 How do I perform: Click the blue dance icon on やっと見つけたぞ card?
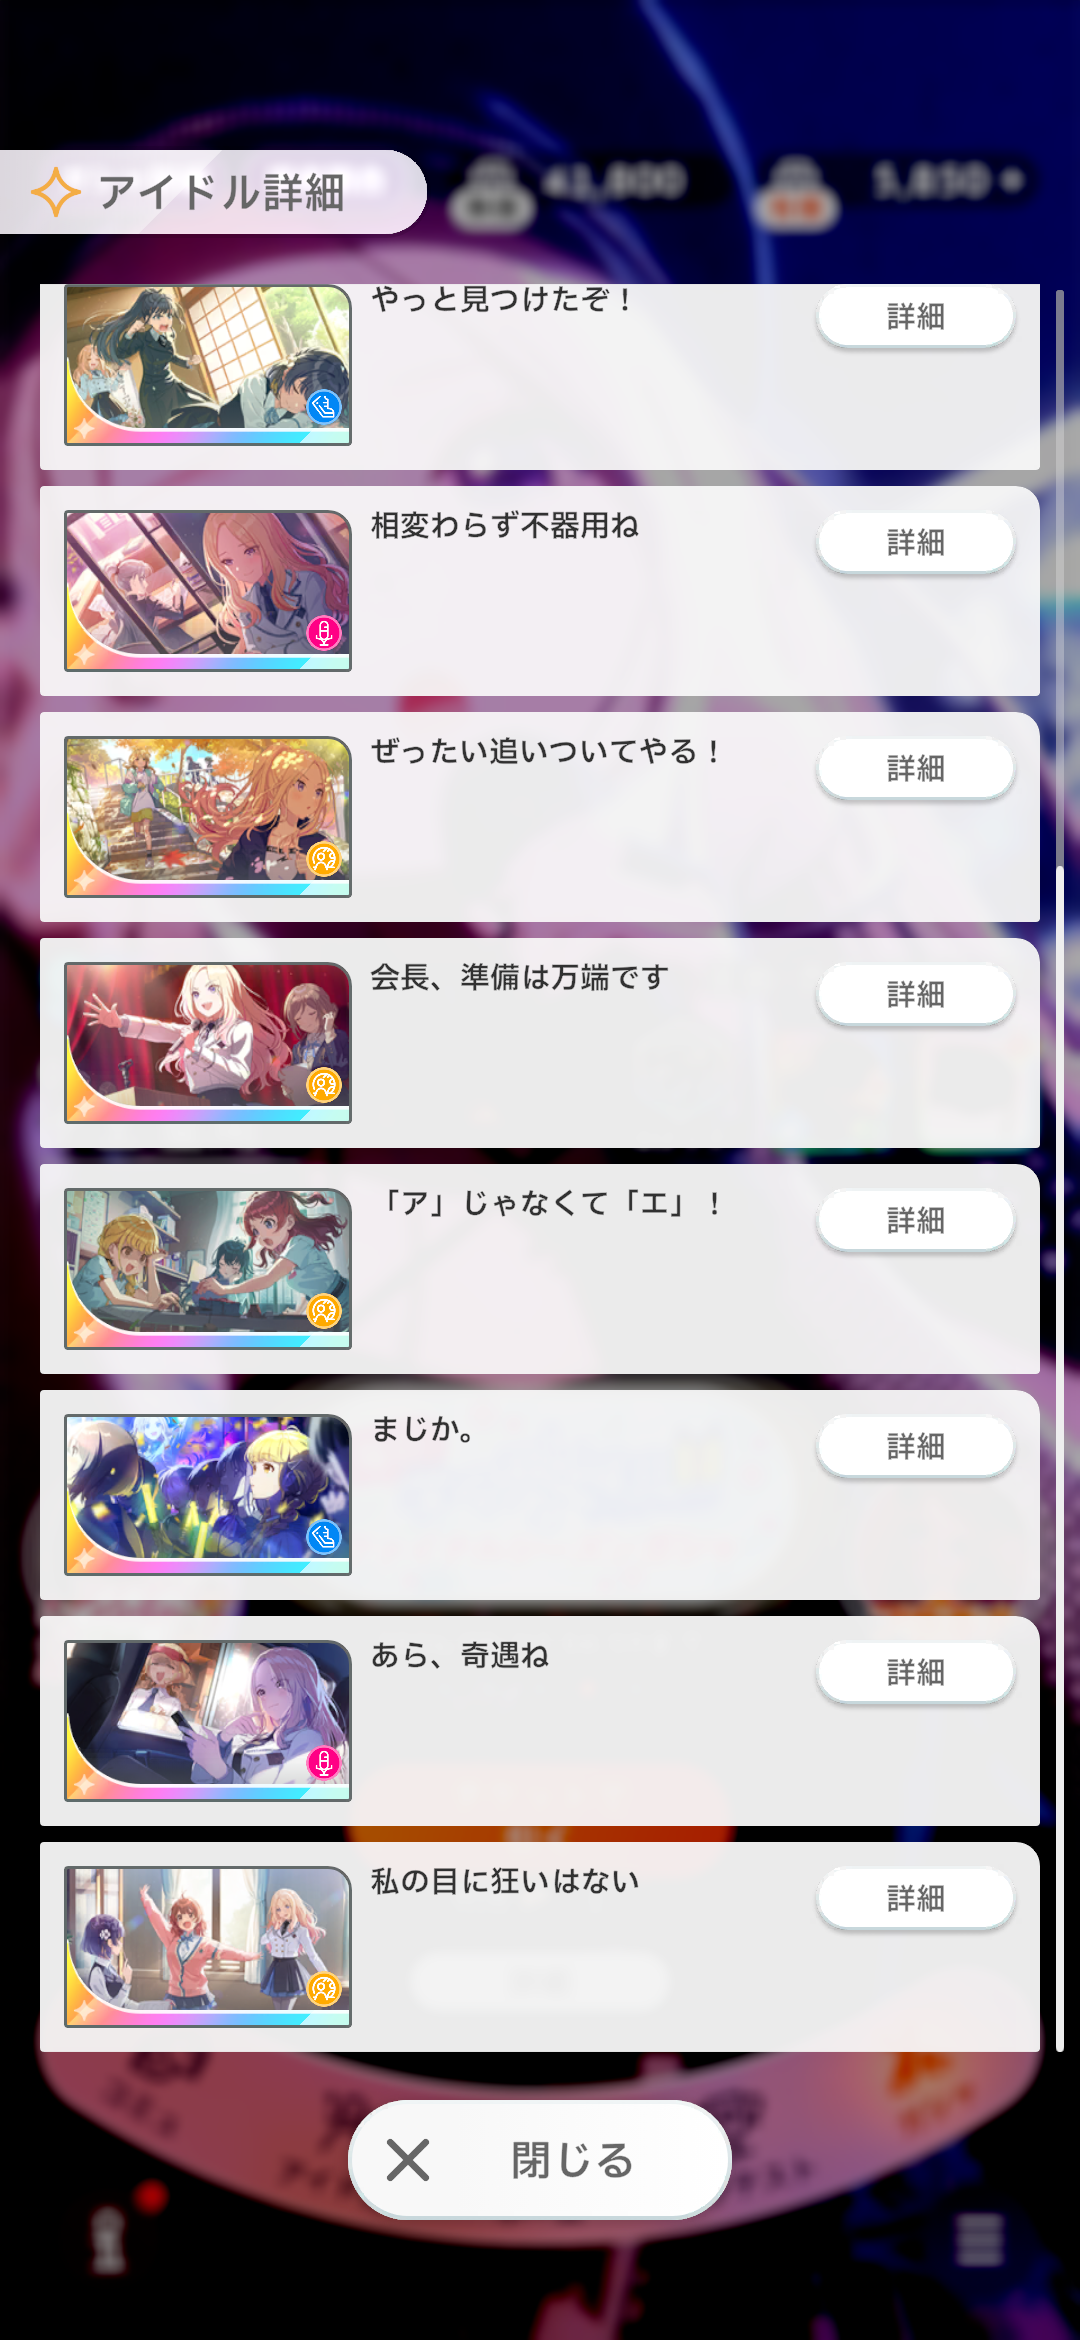pyautogui.click(x=324, y=407)
